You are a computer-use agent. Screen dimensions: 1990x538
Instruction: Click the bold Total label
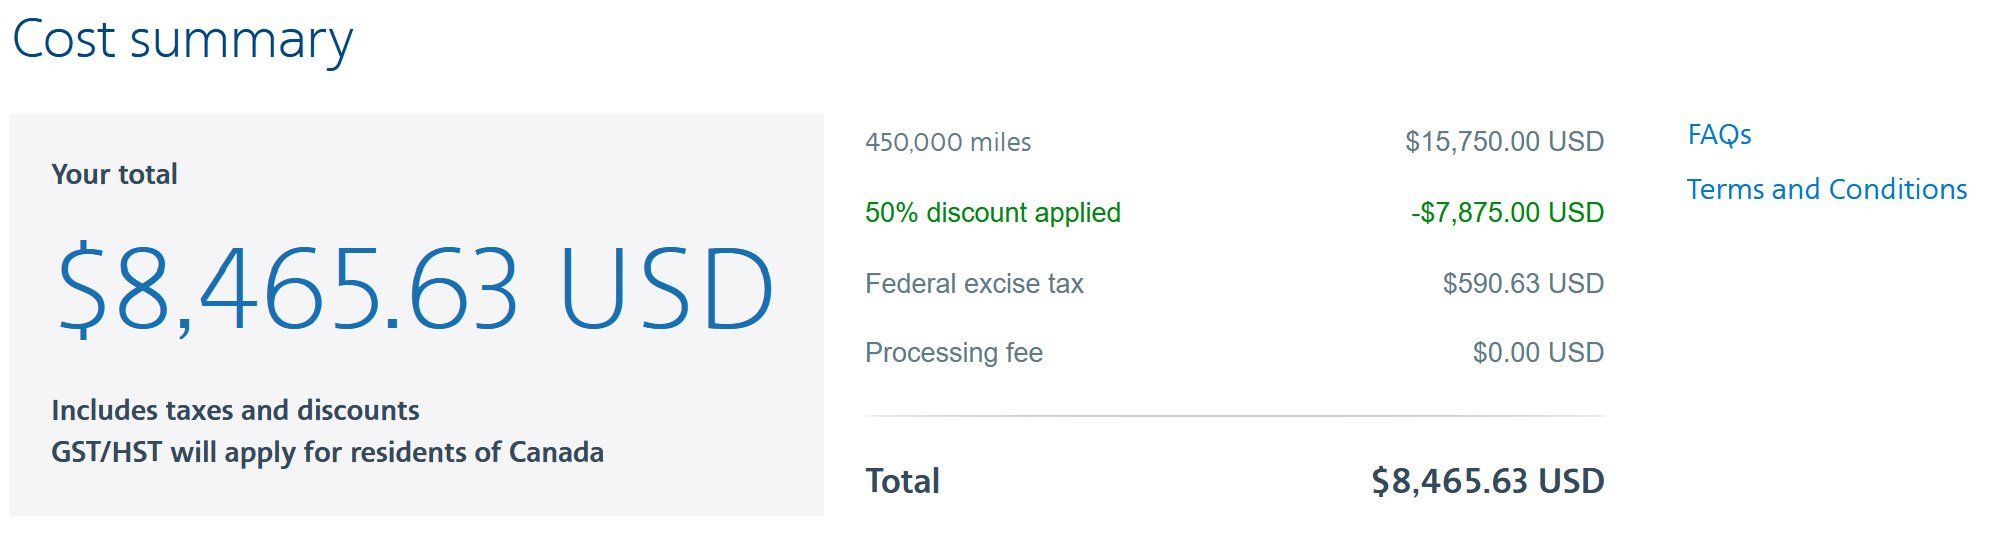point(902,482)
